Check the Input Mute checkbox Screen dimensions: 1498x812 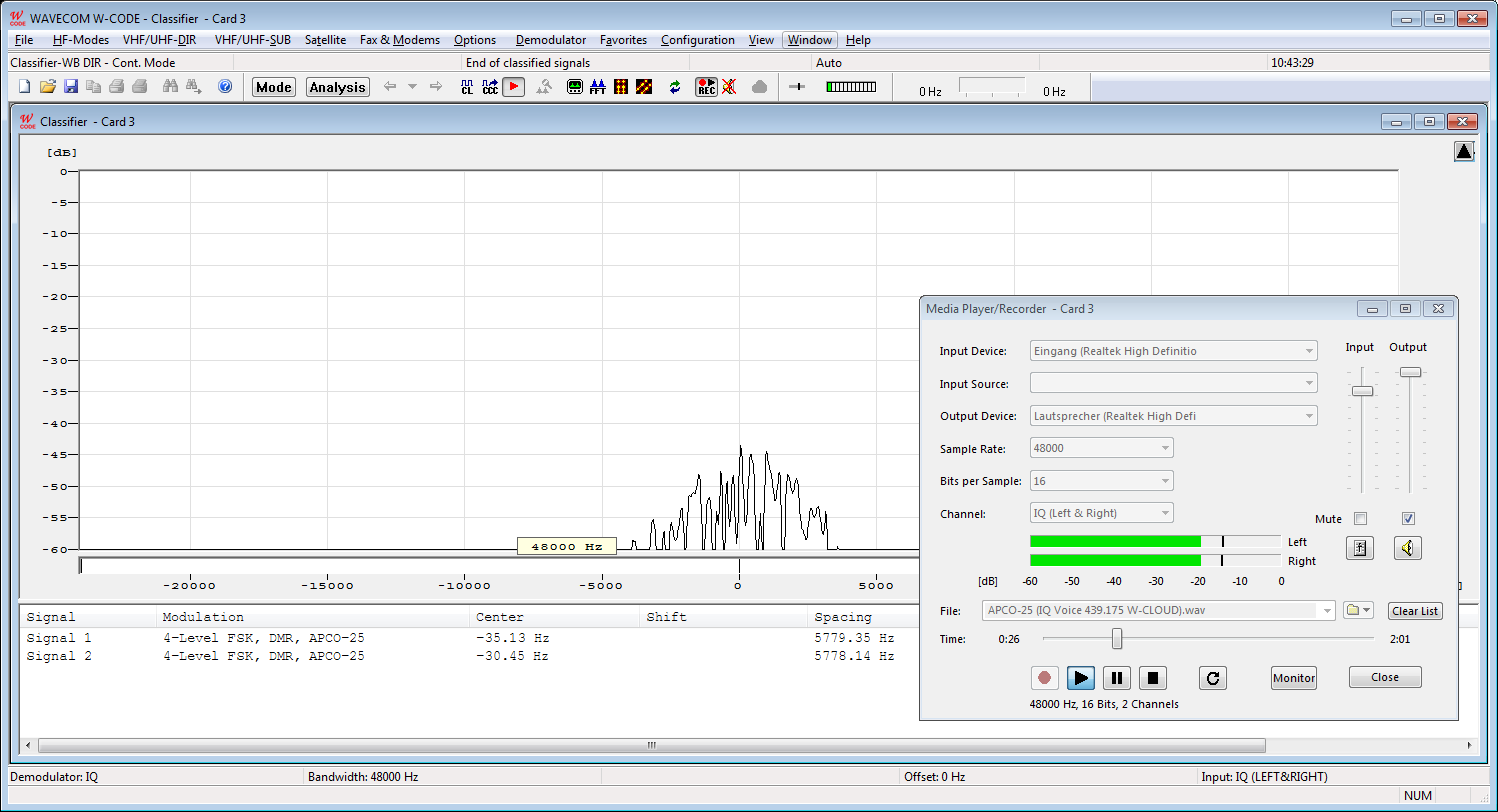(1360, 519)
